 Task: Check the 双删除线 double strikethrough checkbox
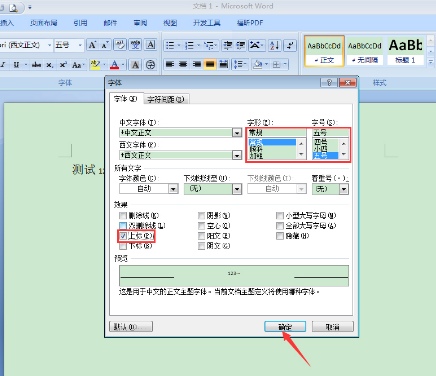(x=123, y=226)
